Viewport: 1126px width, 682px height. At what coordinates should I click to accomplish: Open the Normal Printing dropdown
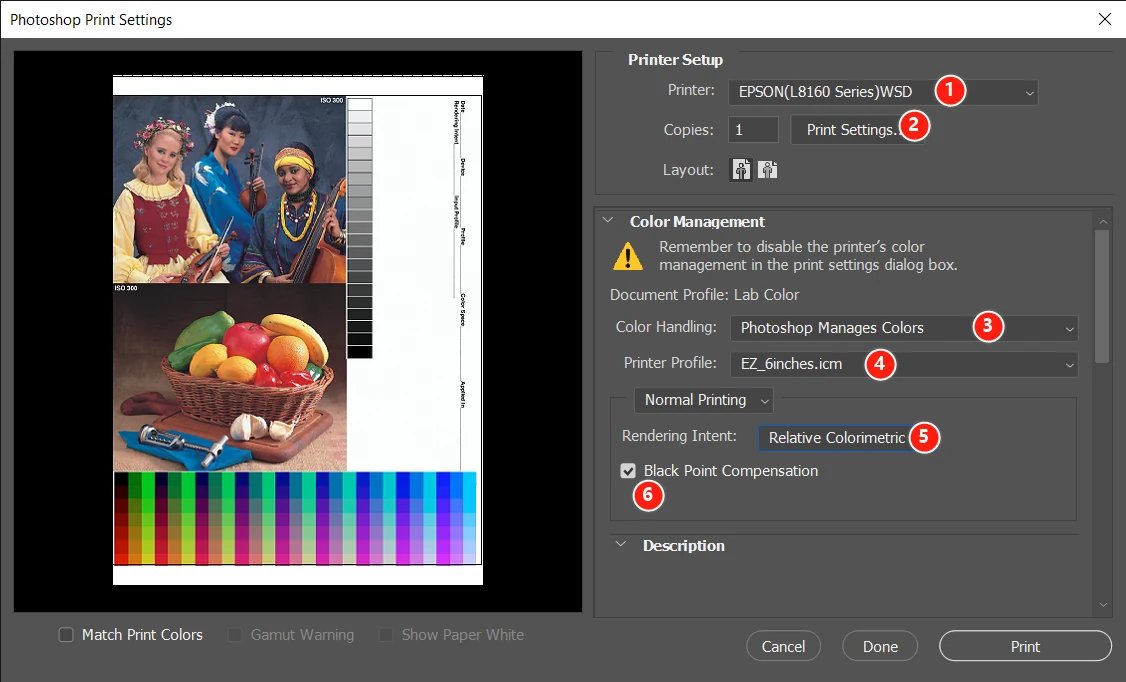703,400
